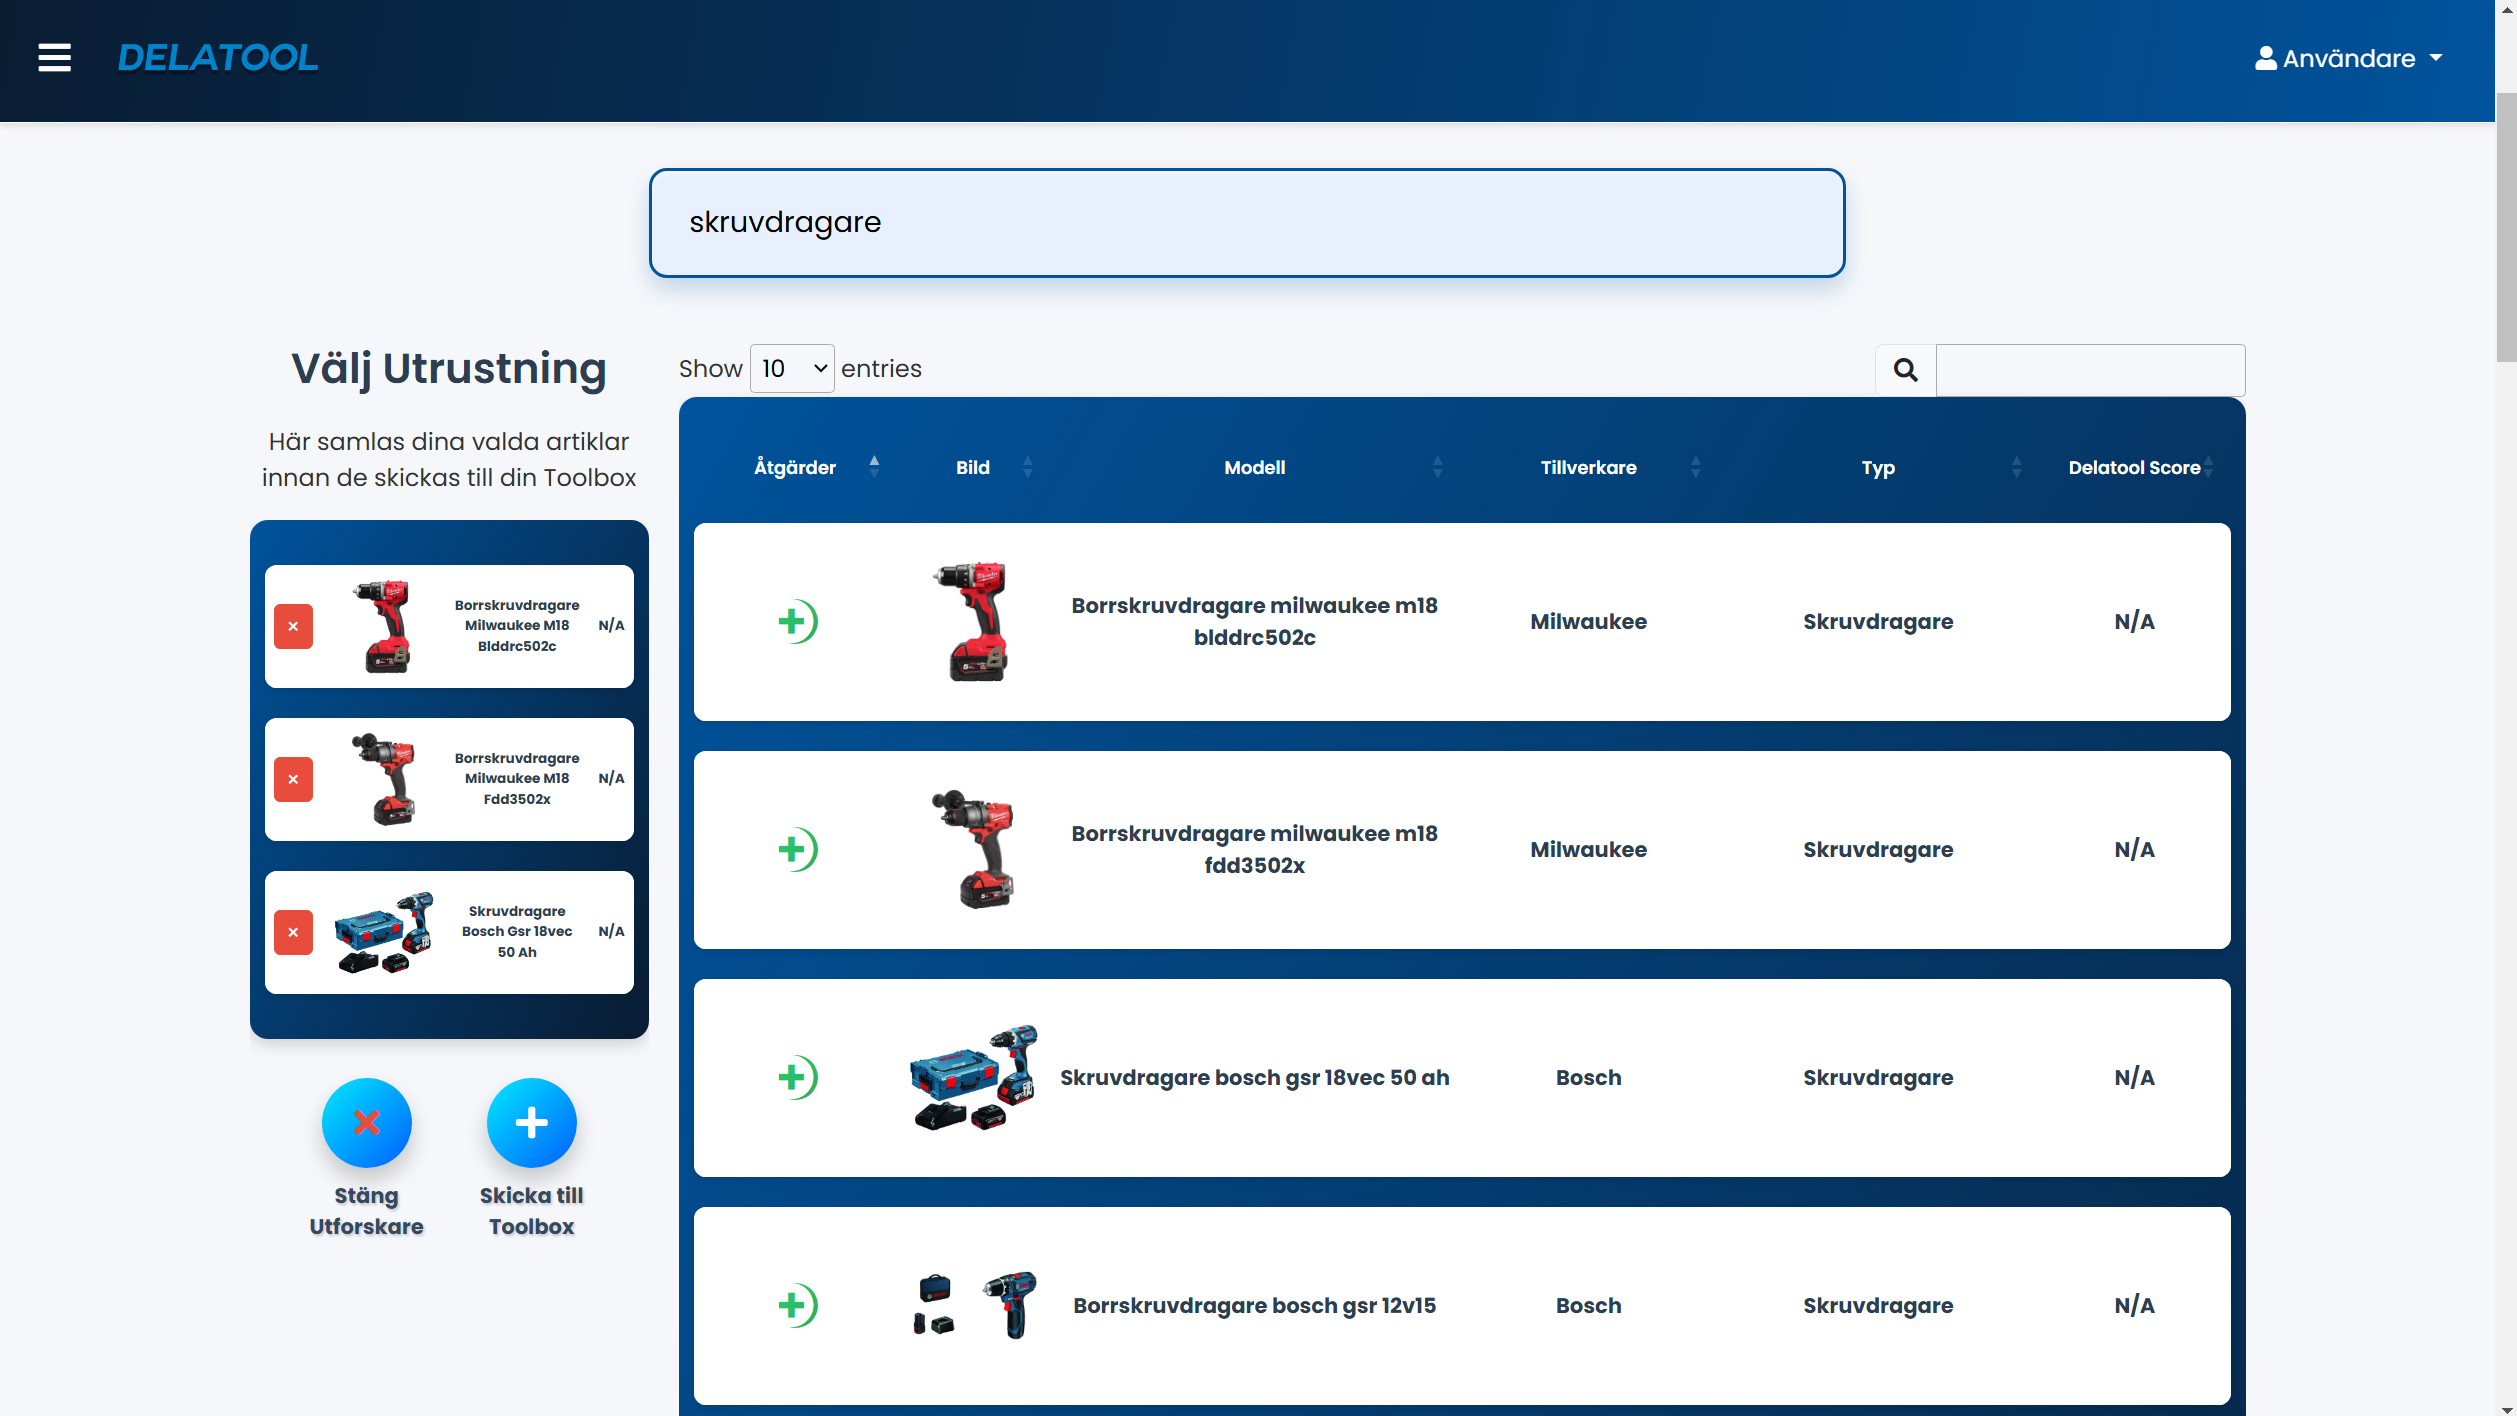2517x1416 pixels.
Task: Click Milwaukee manufacturer in blddrc502c row
Action: pos(1589,622)
